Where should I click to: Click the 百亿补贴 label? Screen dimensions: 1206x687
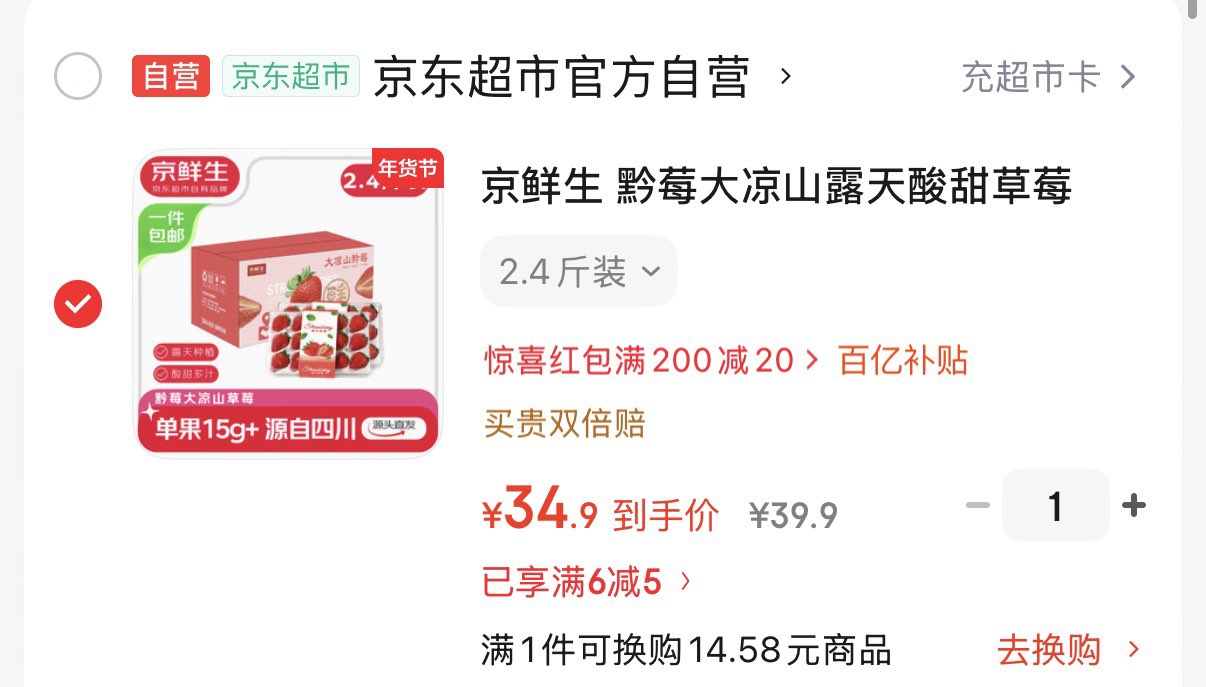[x=904, y=360]
